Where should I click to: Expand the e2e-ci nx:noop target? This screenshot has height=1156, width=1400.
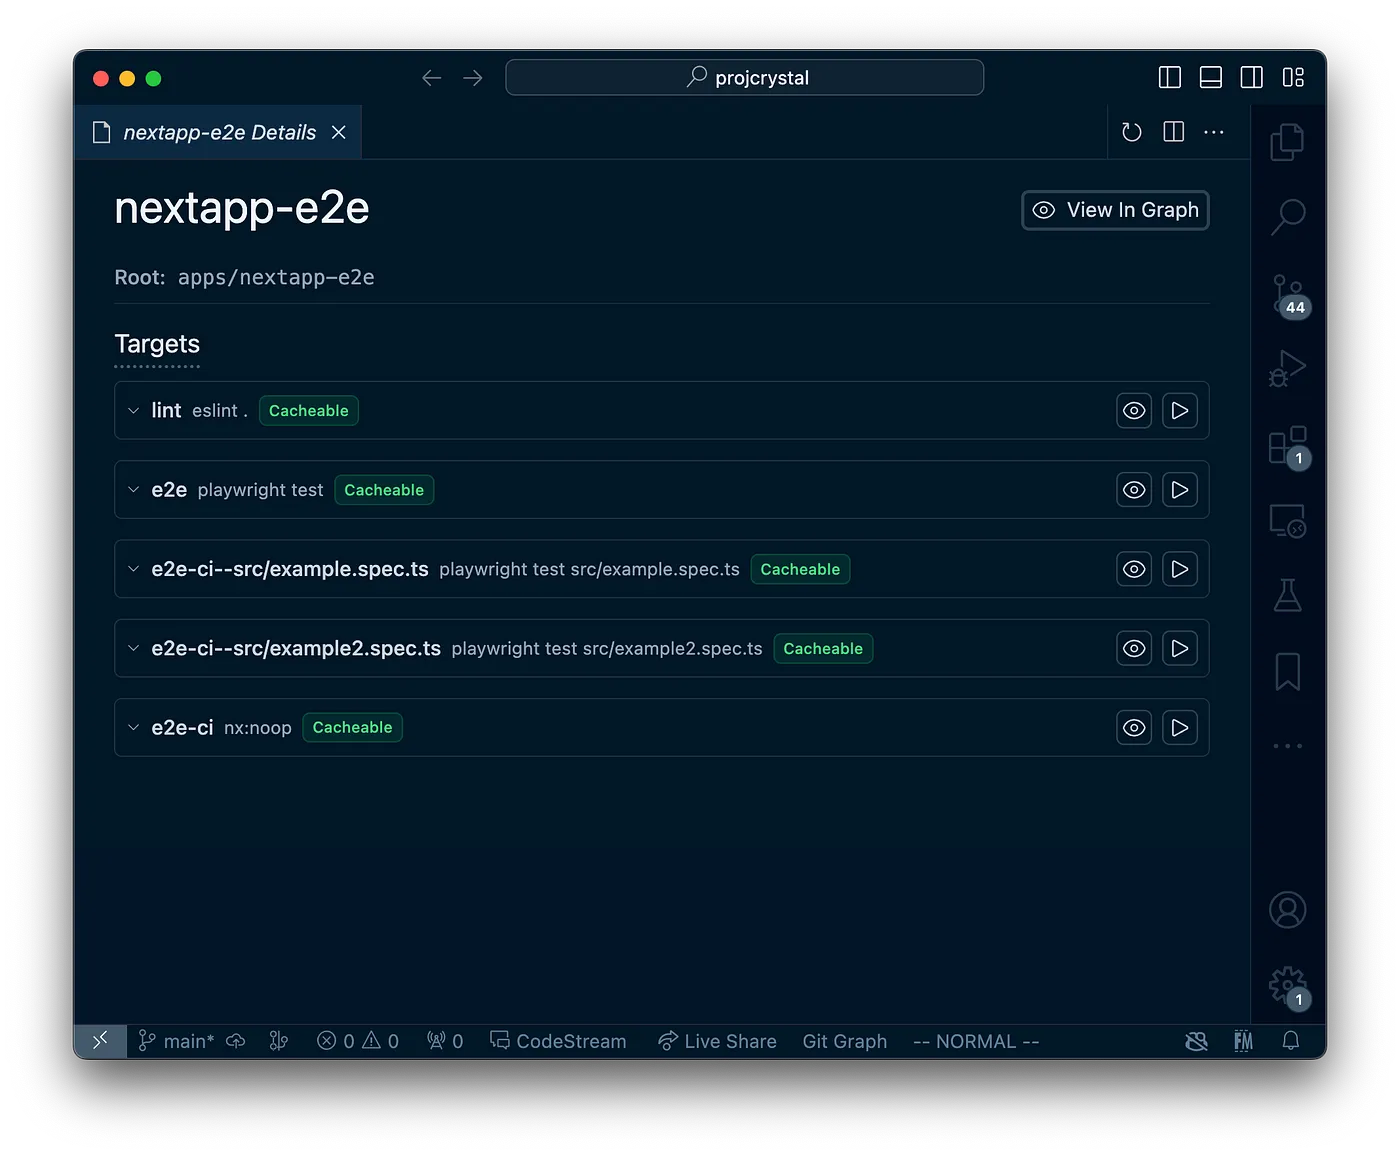134,728
